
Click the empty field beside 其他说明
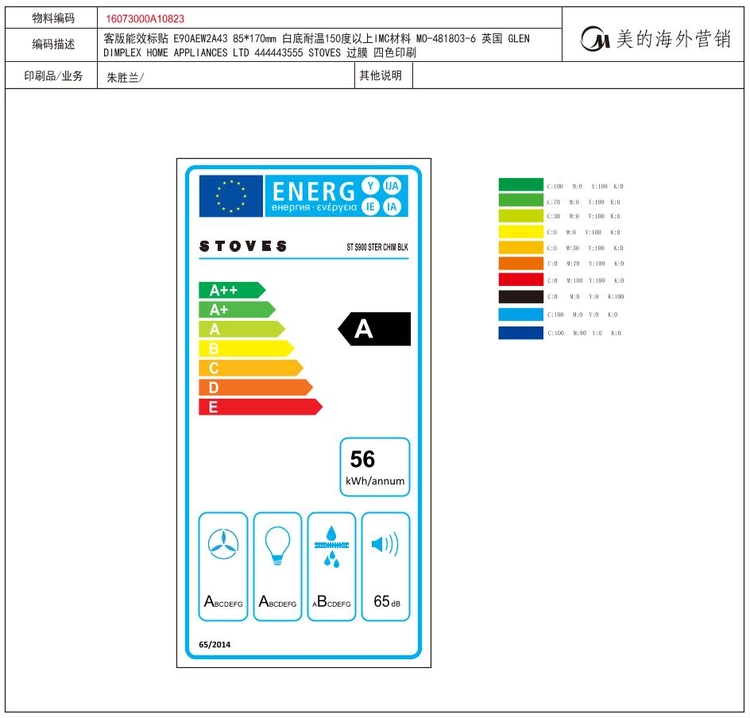pos(578,75)
